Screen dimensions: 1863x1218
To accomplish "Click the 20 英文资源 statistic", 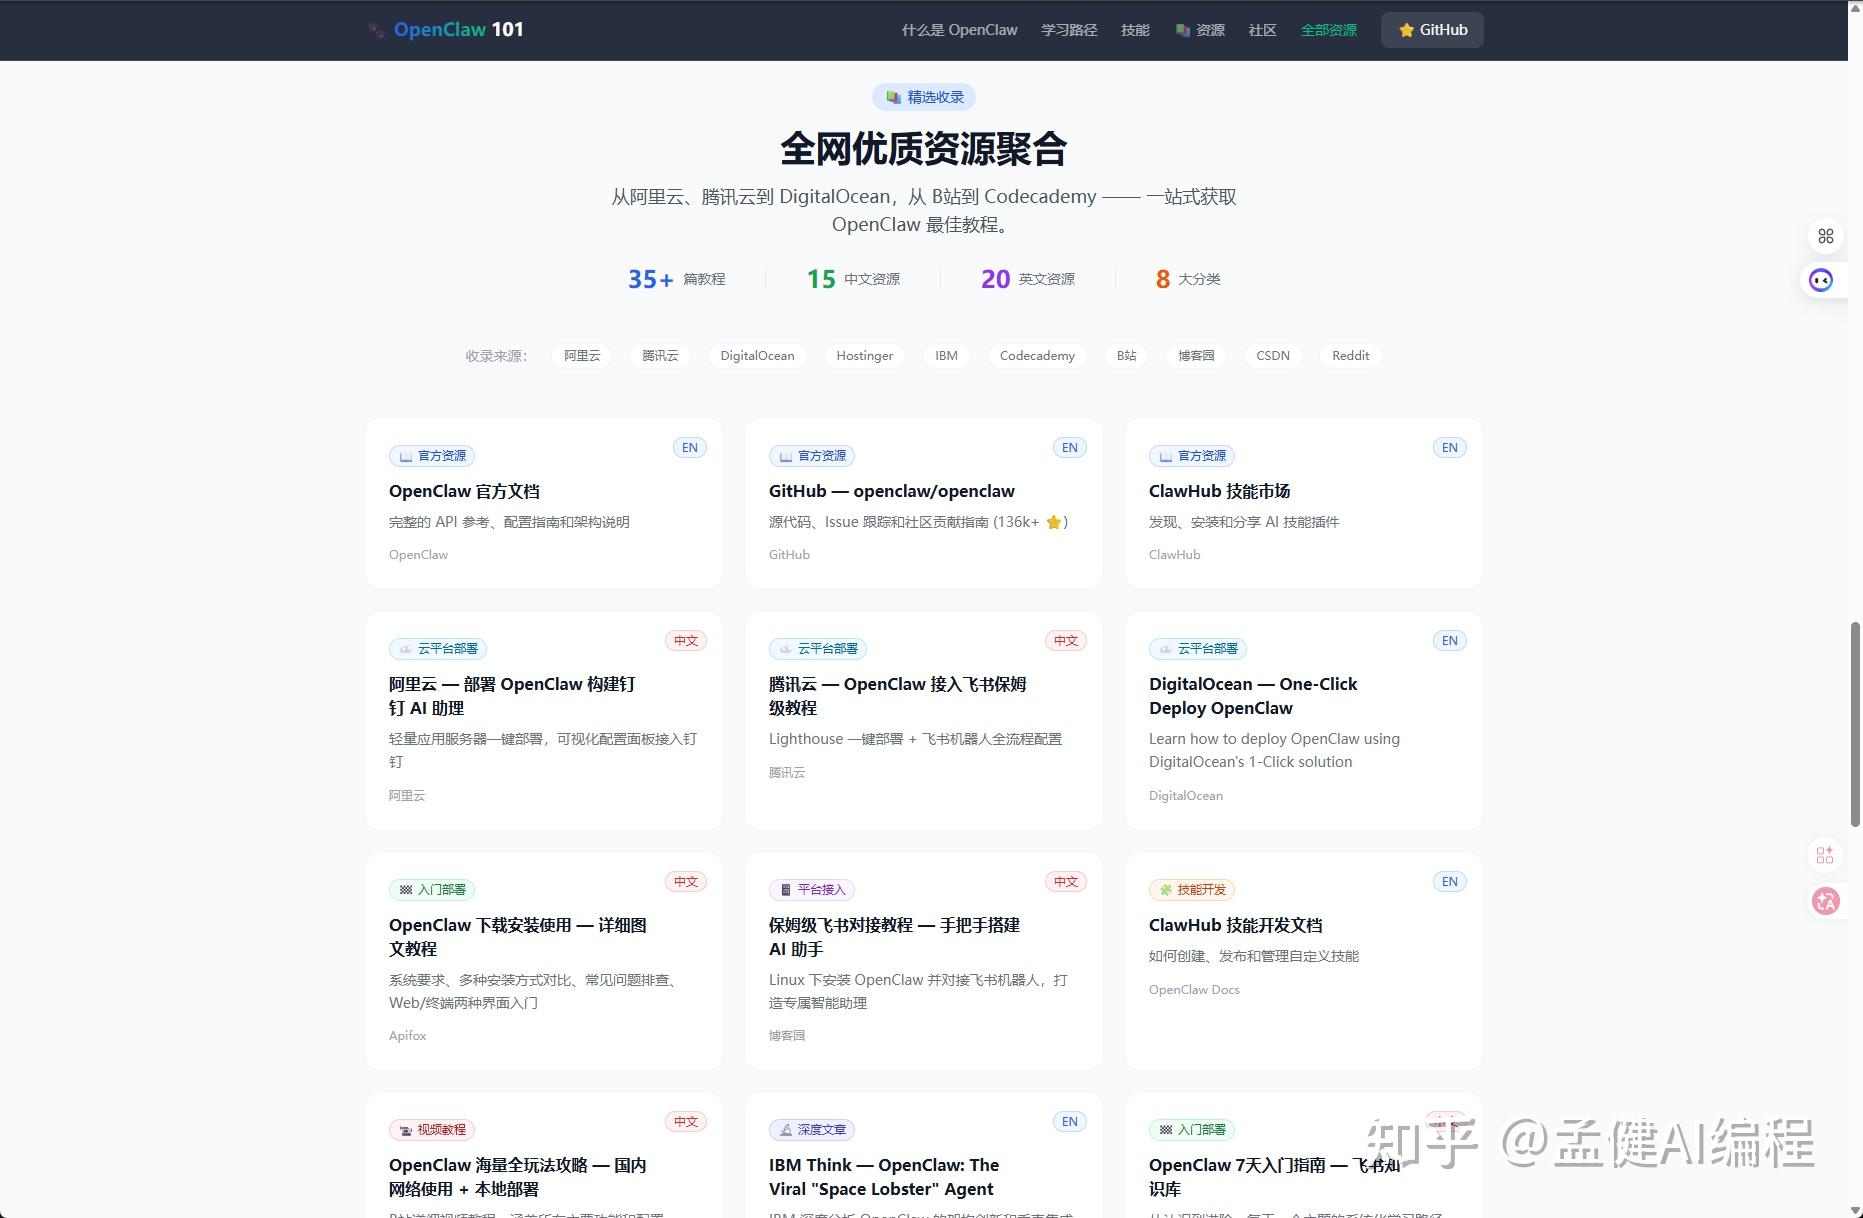I will 1028,279.
